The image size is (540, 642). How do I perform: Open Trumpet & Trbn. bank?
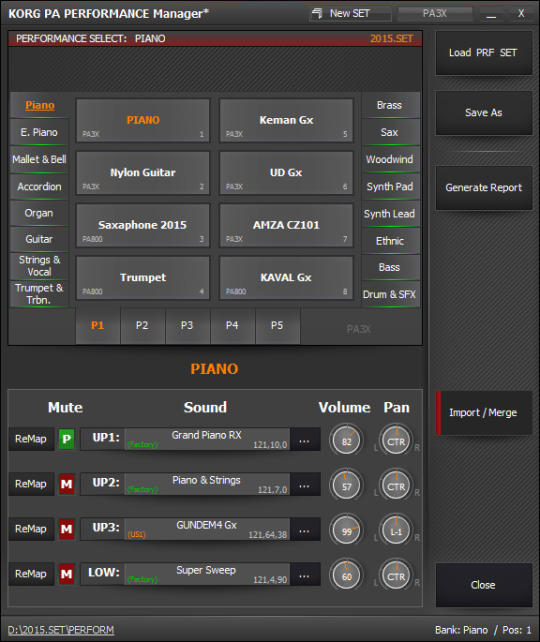pyautogui.click(x=40, y=294)
